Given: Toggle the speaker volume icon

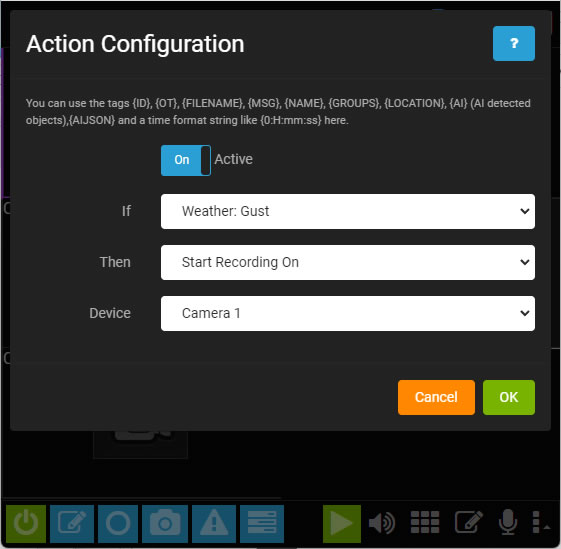Looking at the screenshot, I should tap(382, 524).
